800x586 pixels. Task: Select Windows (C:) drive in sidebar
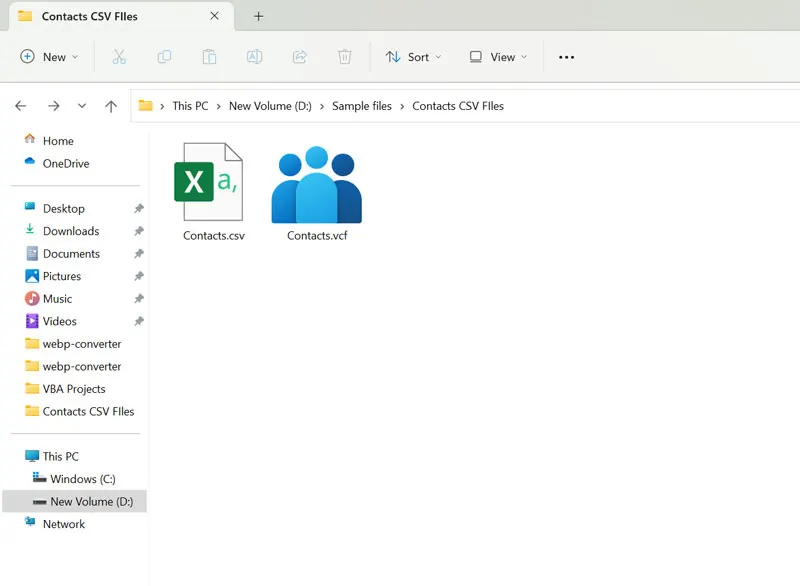82,479
